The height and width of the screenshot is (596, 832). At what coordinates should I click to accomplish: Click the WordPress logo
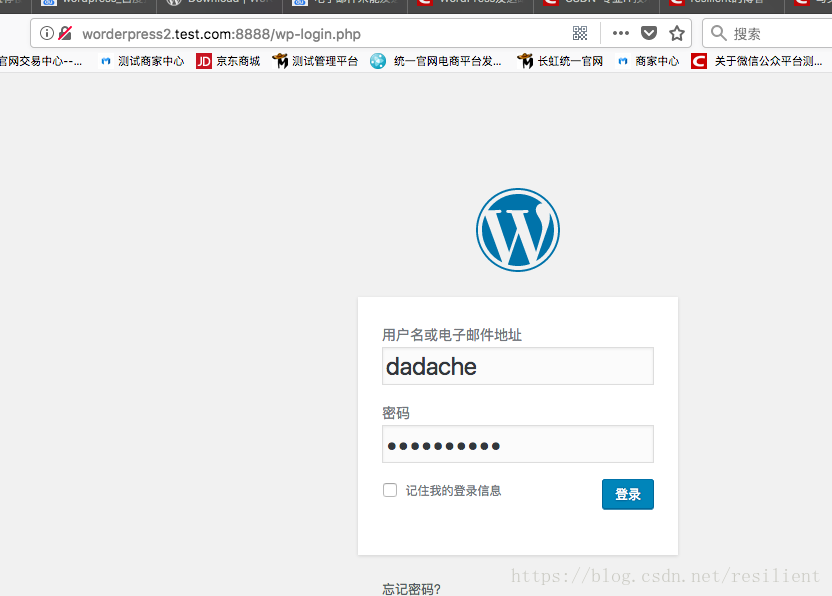pyautogui.click(x=517, y=230)
